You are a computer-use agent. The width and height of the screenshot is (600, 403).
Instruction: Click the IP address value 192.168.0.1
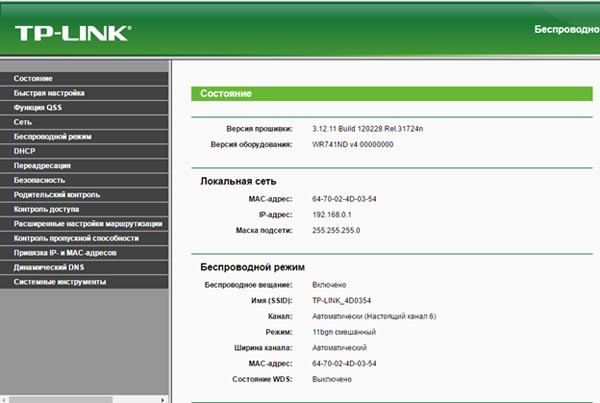point(332,215)
